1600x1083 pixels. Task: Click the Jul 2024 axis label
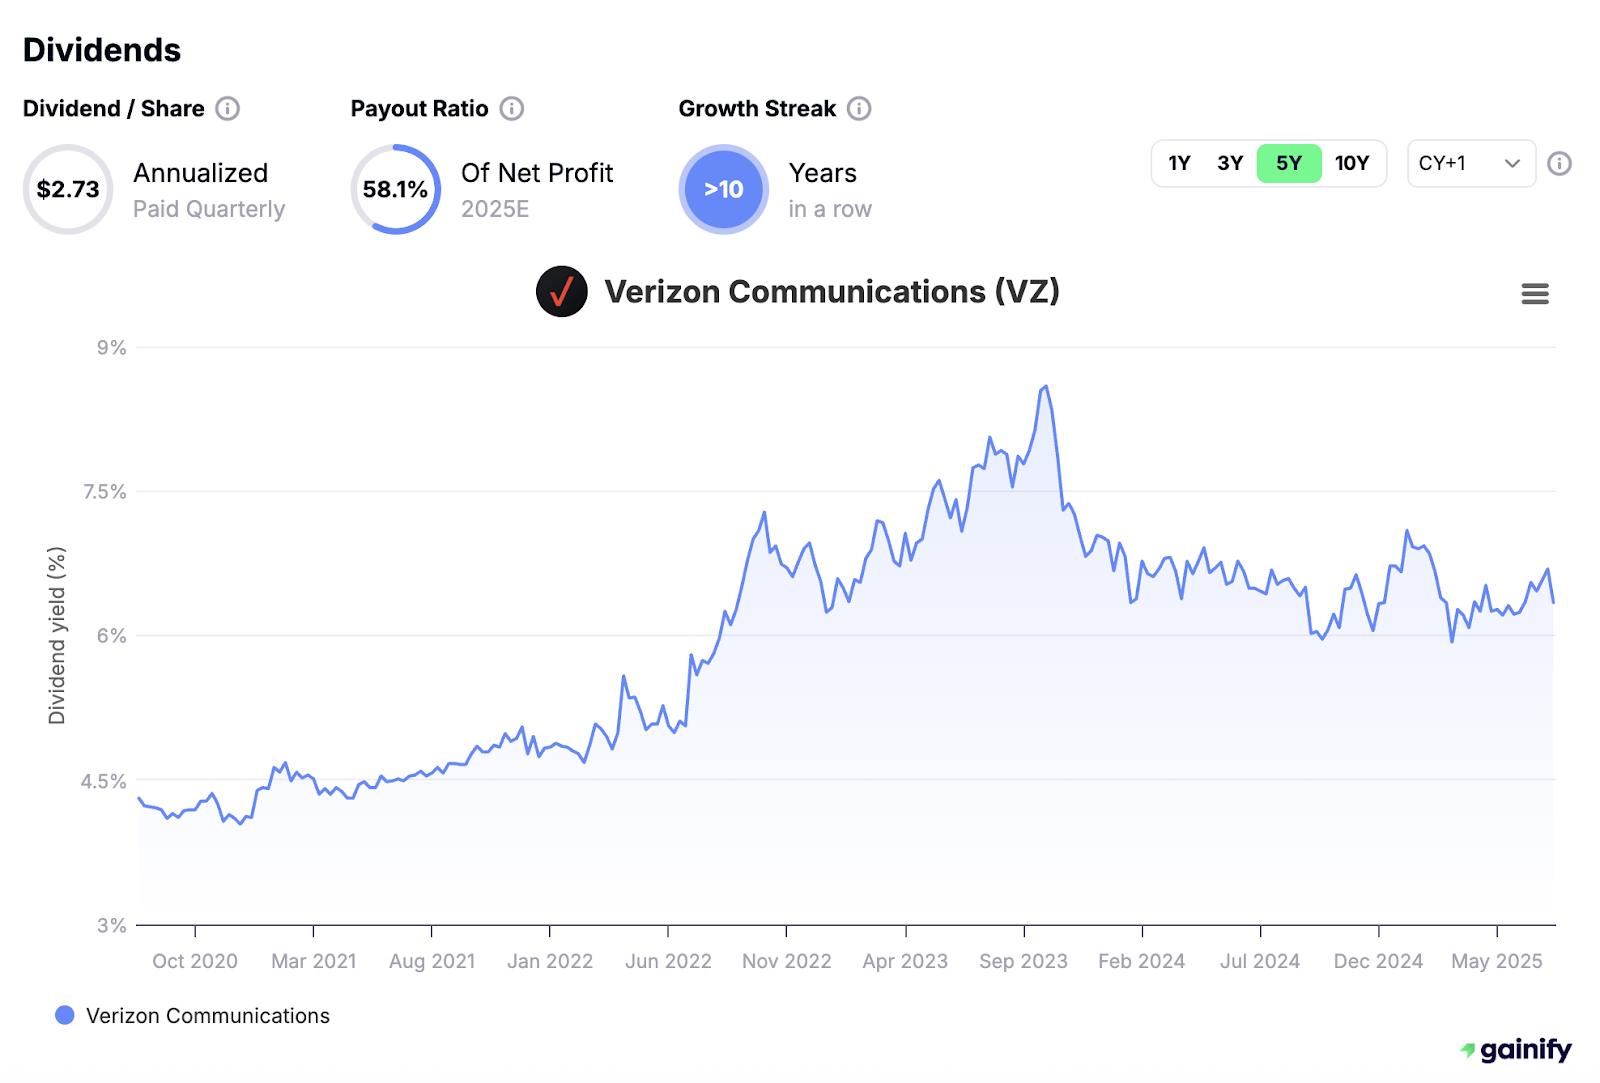click(x=1260, y=961)
